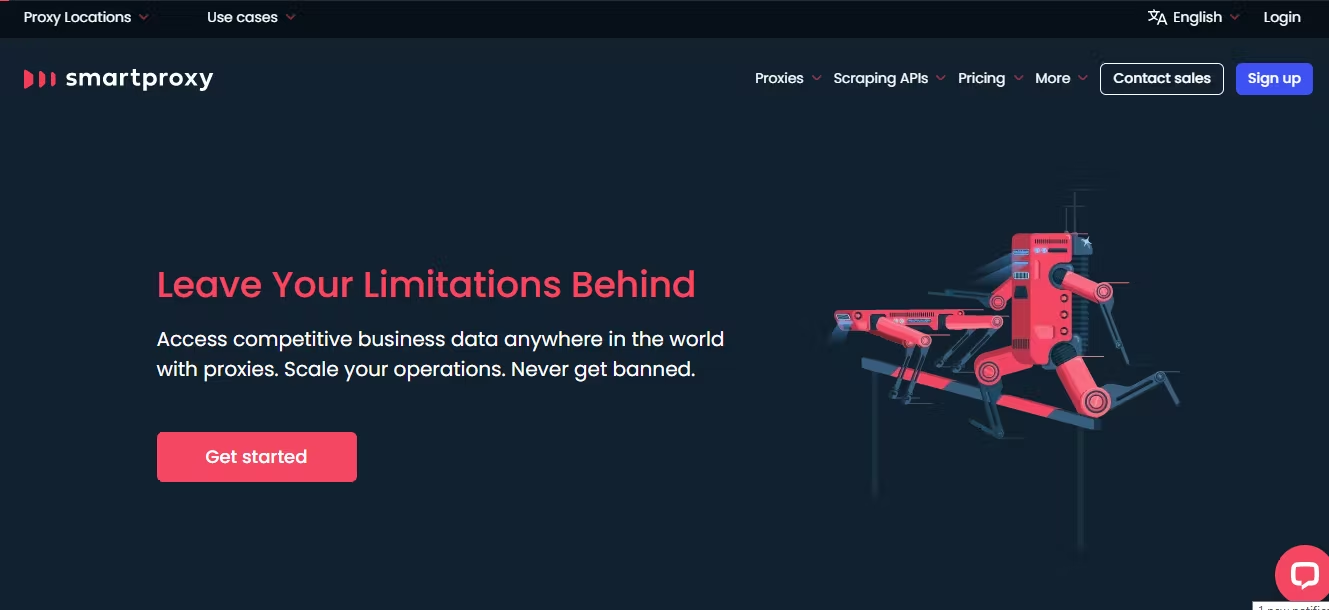1329x610 pixels.
Task: Click the language translate icon
Action: [x=1157, y=17]
